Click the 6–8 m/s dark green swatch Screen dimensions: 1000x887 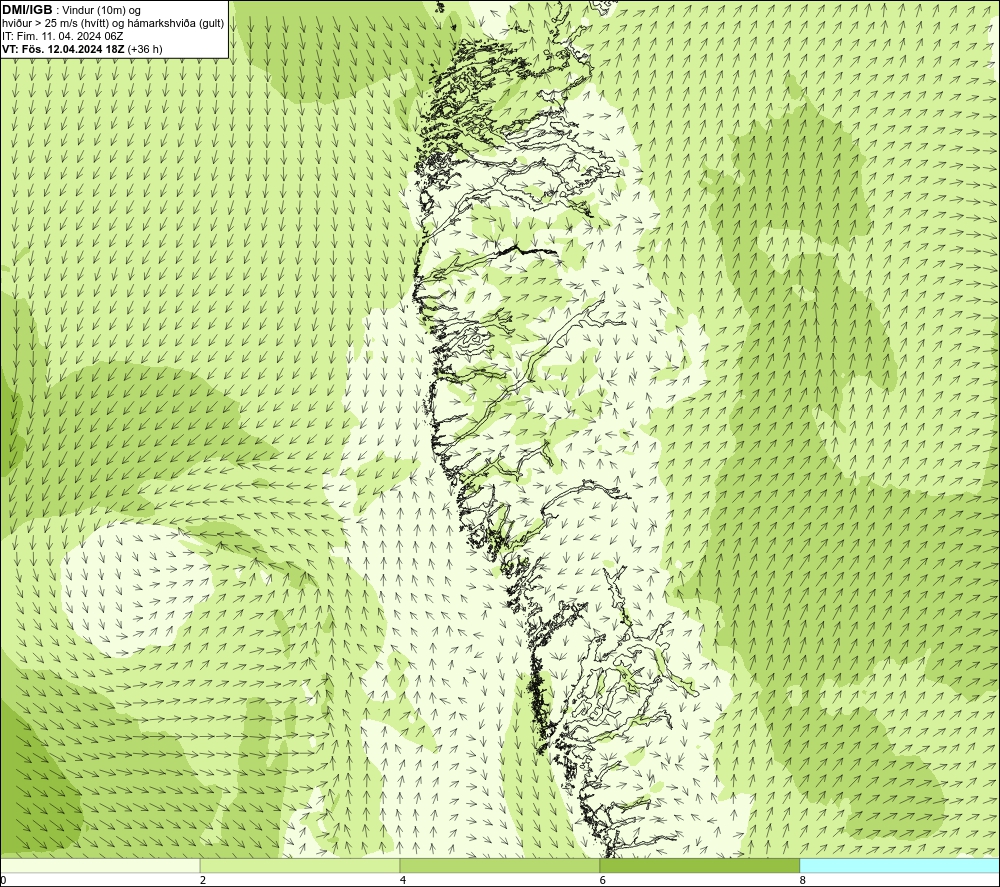click(x=700, y=865)
